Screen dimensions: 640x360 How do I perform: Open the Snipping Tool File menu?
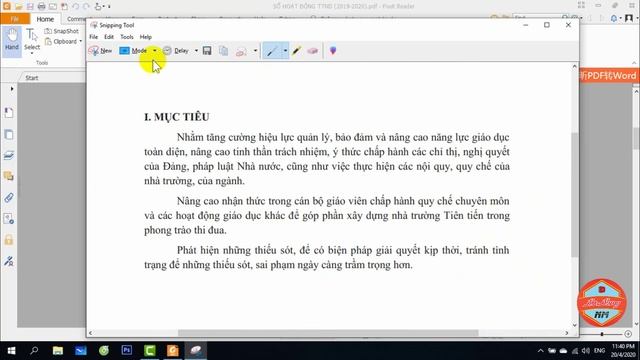93,37
